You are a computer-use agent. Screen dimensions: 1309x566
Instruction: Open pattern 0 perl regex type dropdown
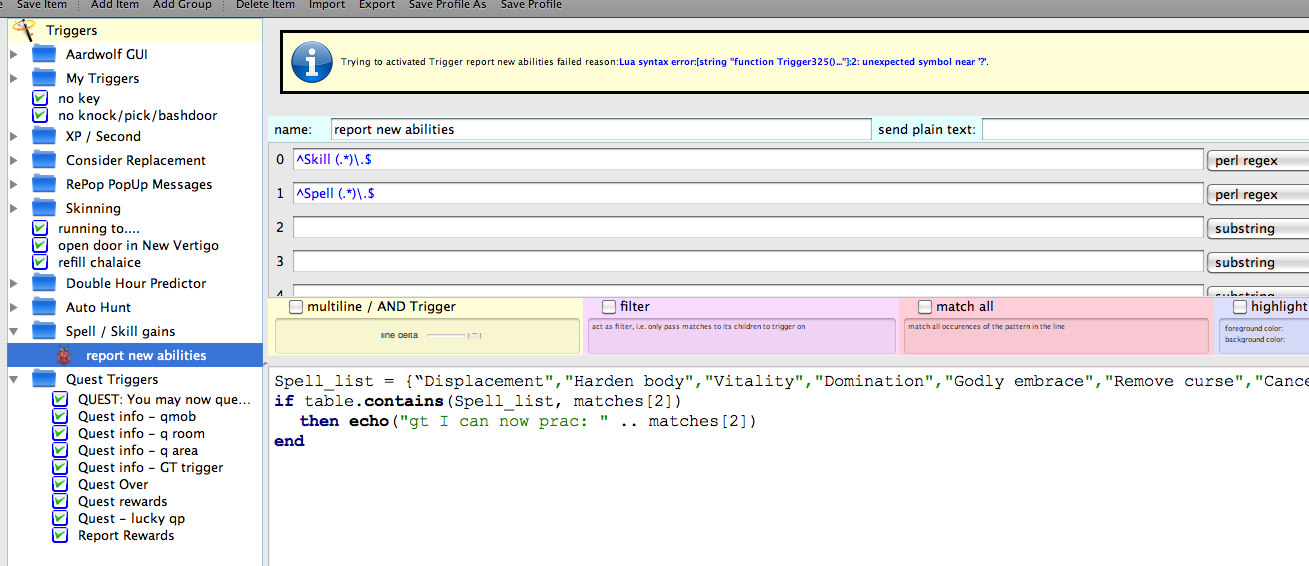point(1258,160)
